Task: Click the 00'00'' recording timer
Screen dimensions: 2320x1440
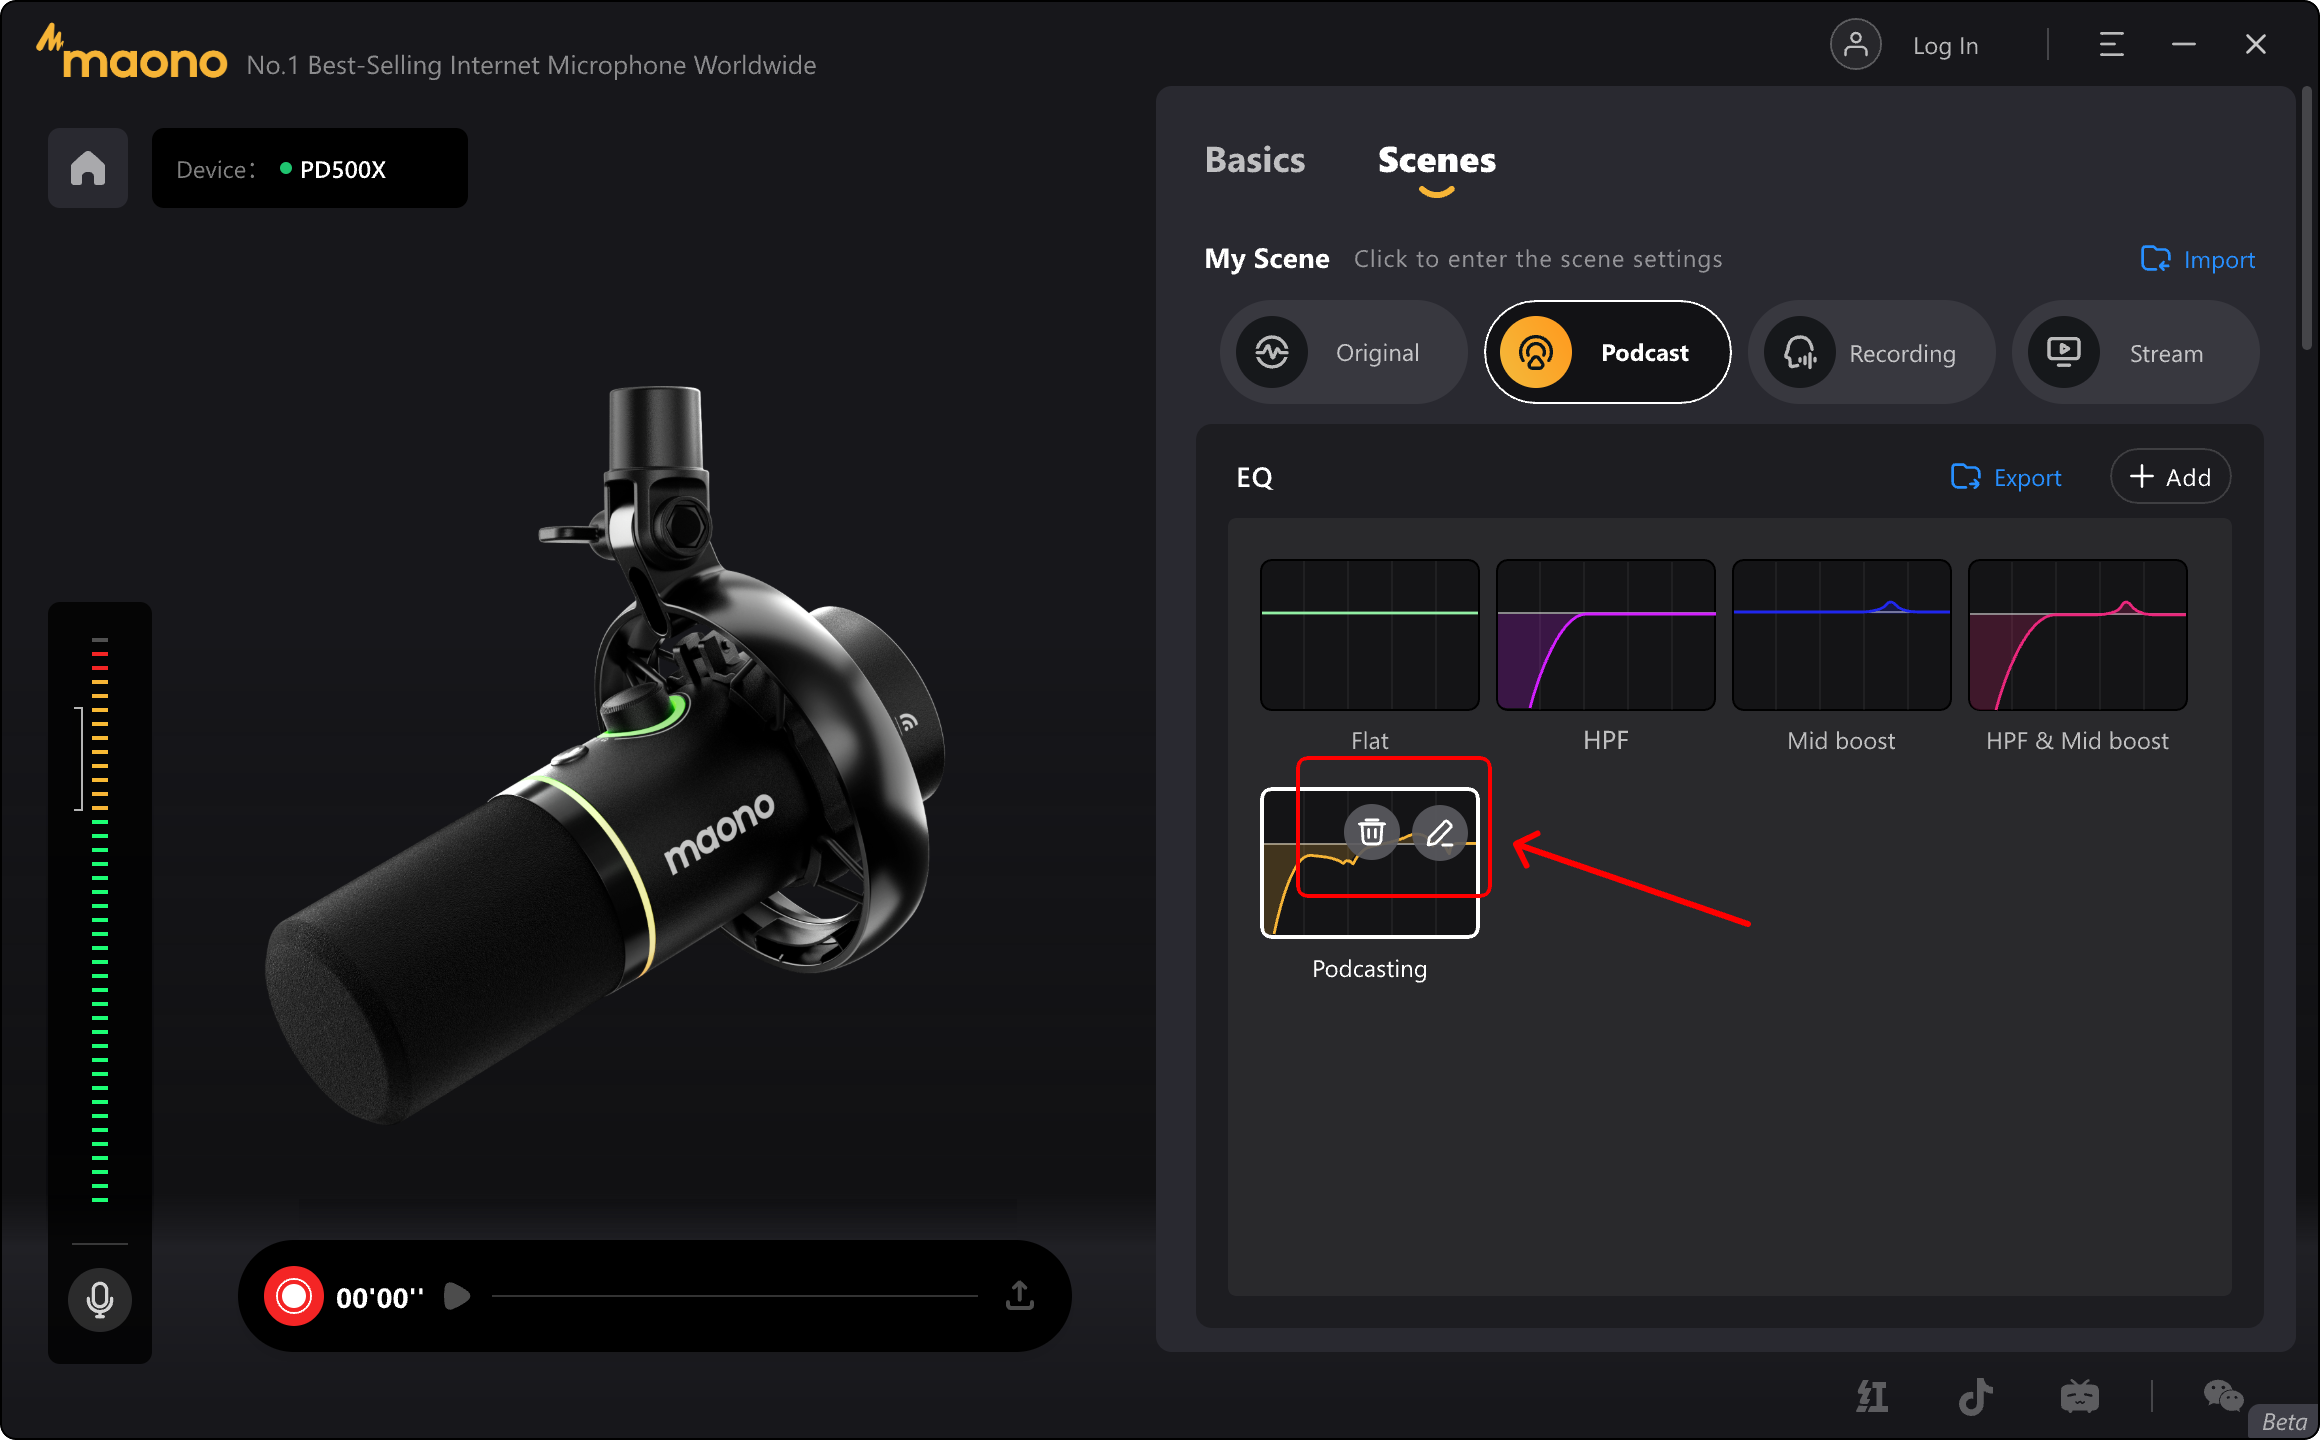Action: pyautogui.click(x=380, y=1298)
